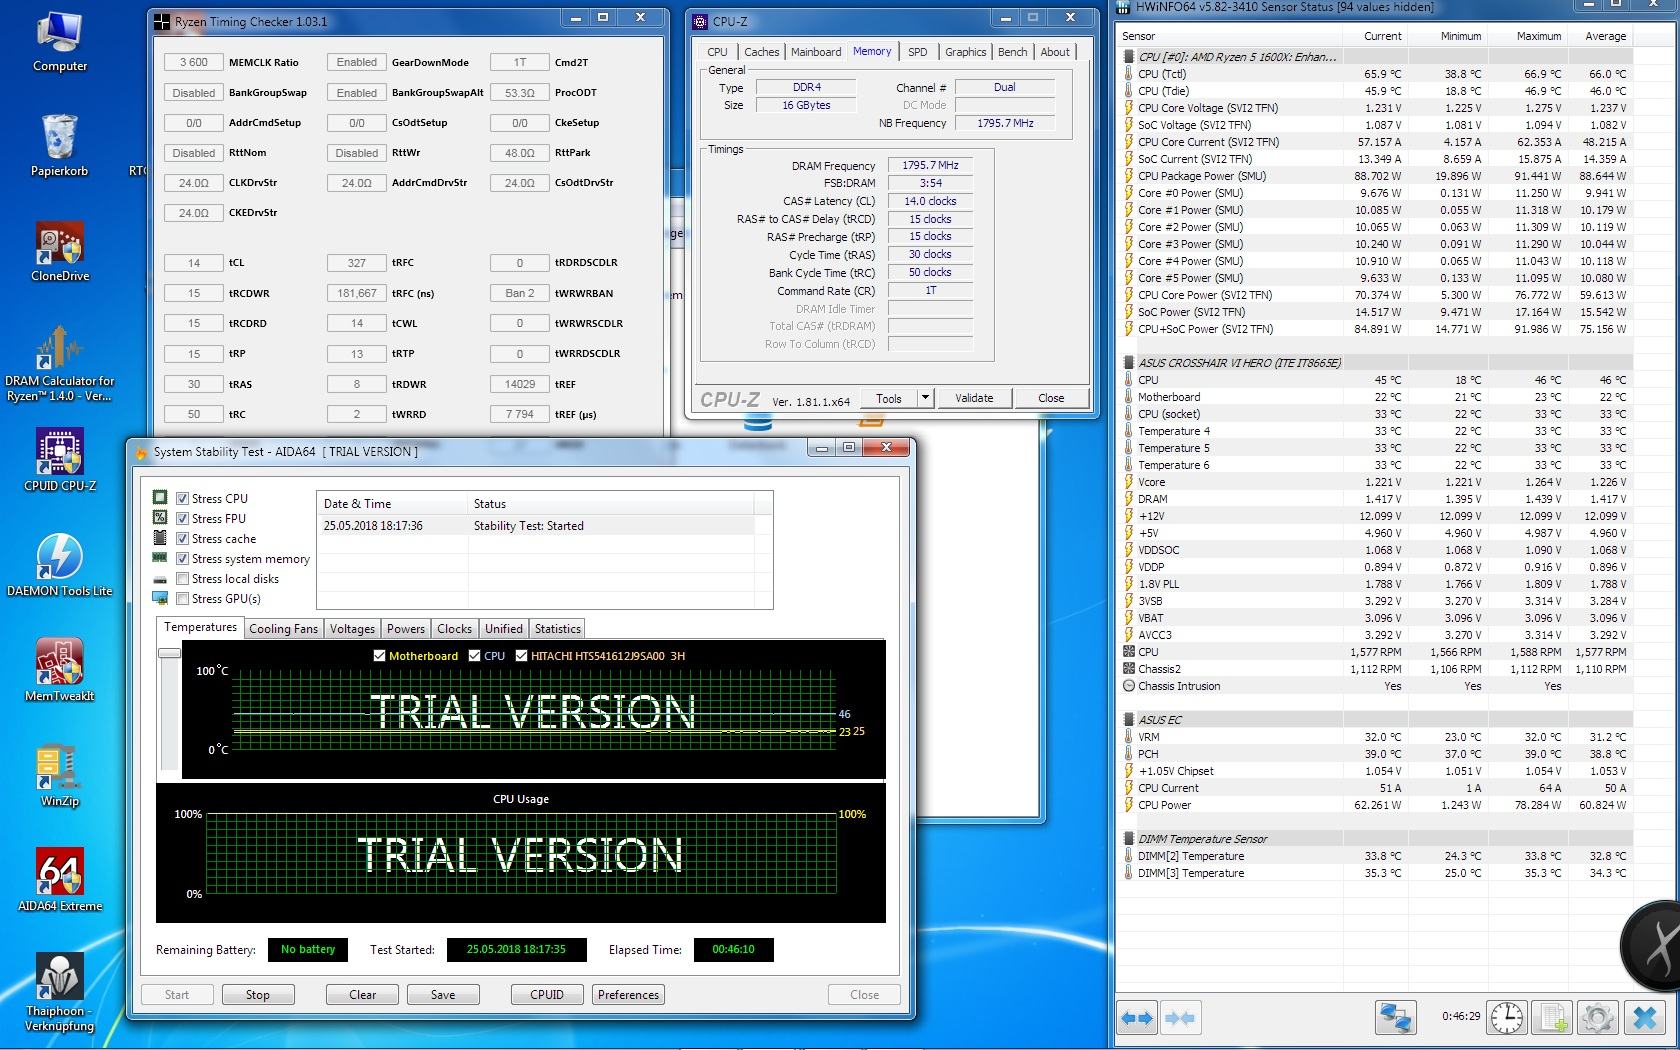Open the MemTweakIt desktop icon
The image size is (1680, 1050).
coord(59,670)
